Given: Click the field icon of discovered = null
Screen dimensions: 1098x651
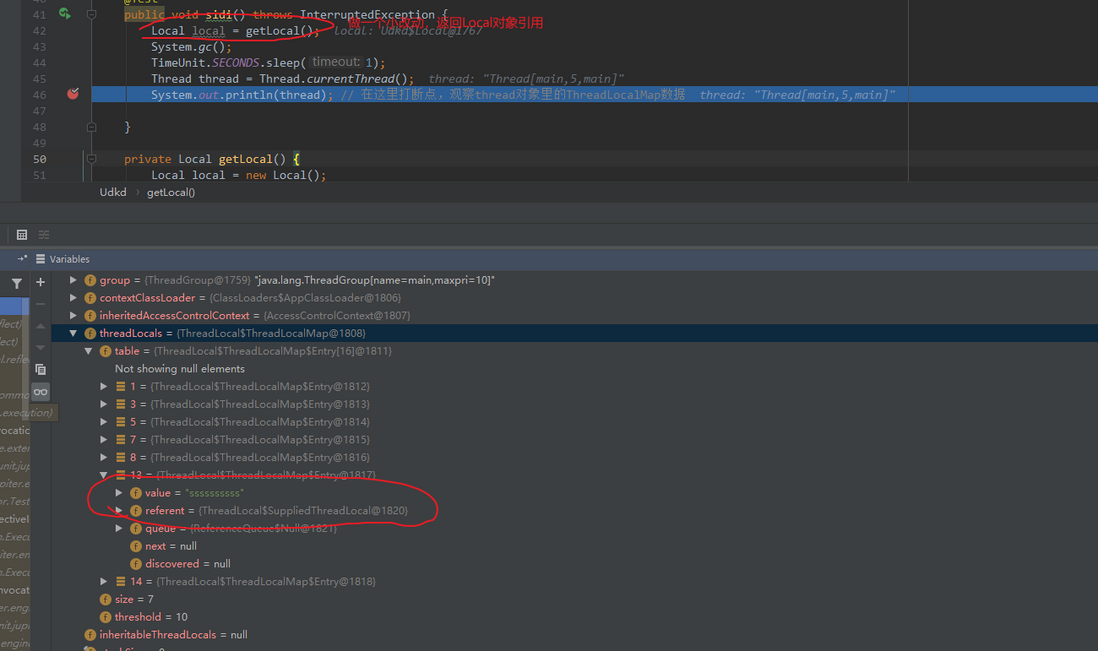Looking at the screenshot, I should pyautogui.click(x=136, y=564).
